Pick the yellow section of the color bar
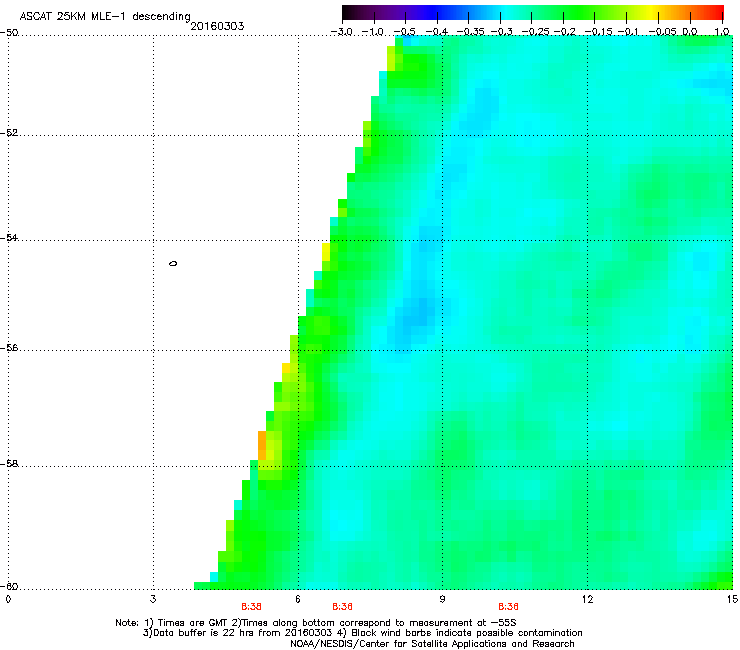Viewport: 740px width, 650px height. coord(654,12)
